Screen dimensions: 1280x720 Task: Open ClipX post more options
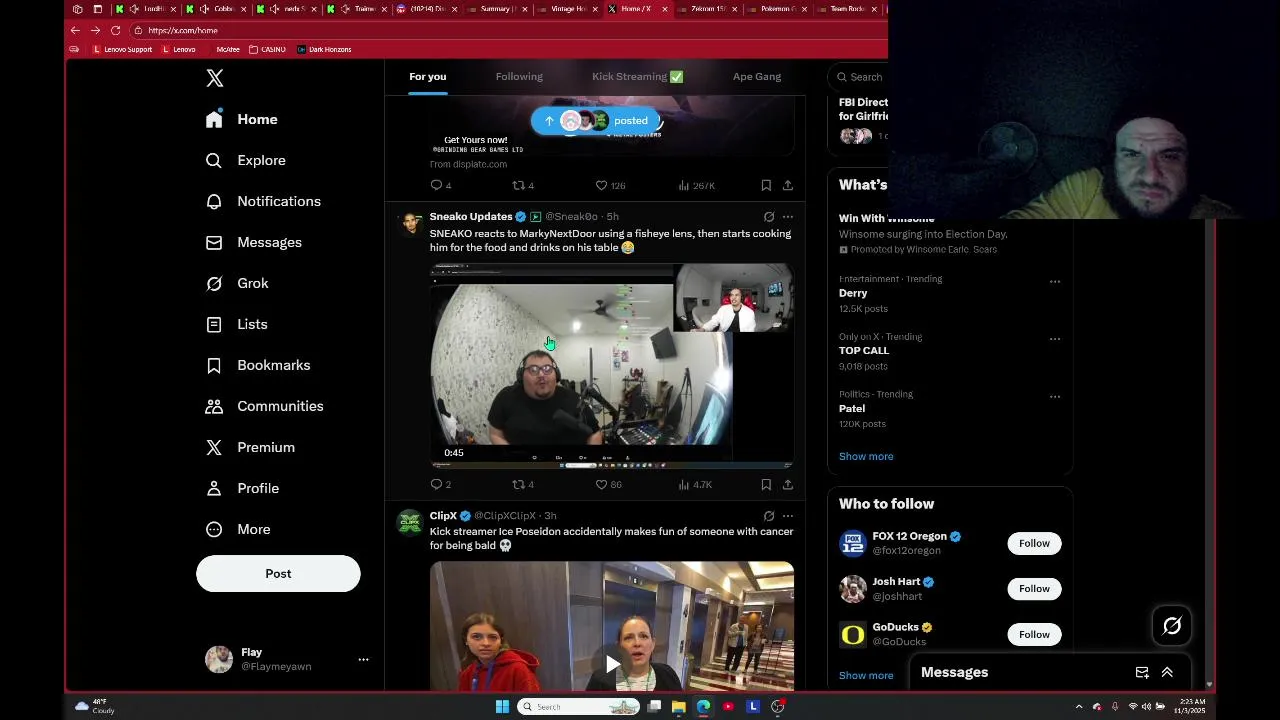(x=788, y=516)
